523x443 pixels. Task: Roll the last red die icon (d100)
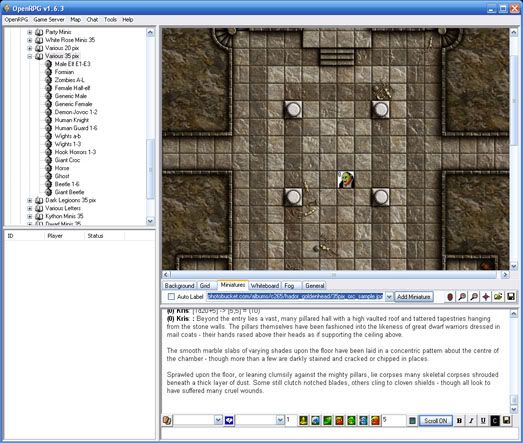click(x=375, y=420)
